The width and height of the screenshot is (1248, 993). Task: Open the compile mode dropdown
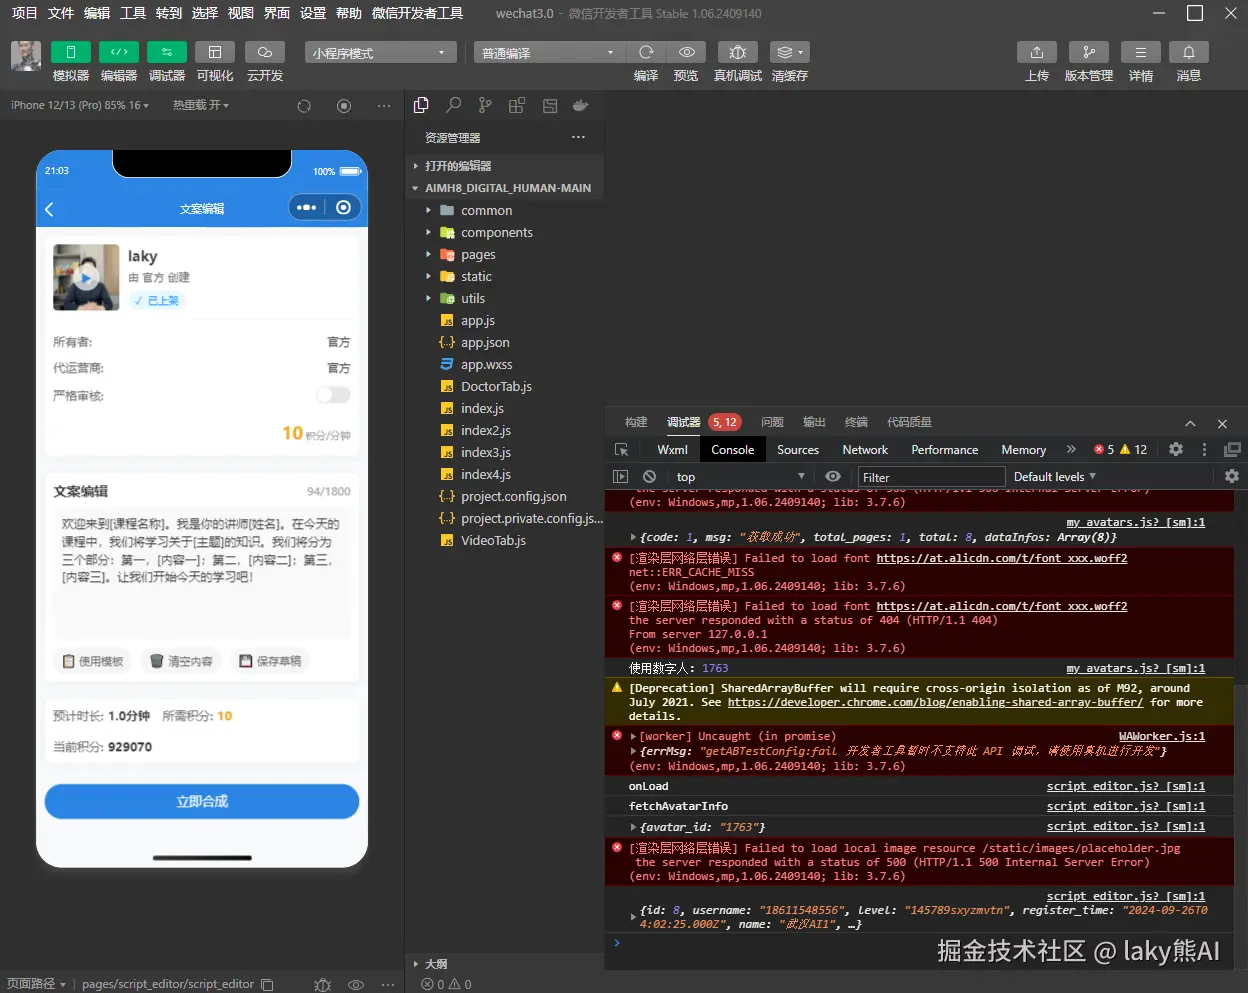[x=549, y=53]
